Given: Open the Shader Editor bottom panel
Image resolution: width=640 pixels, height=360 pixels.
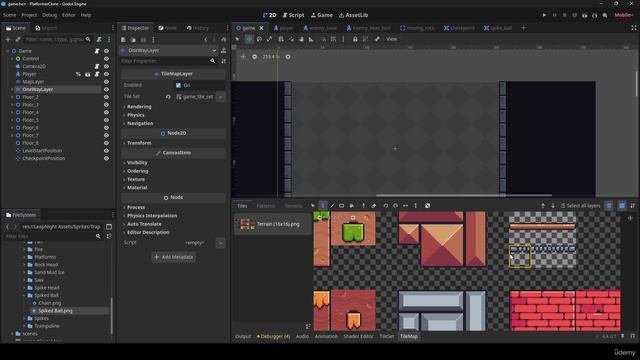Looking at the screenshot, I should [358, 336].
